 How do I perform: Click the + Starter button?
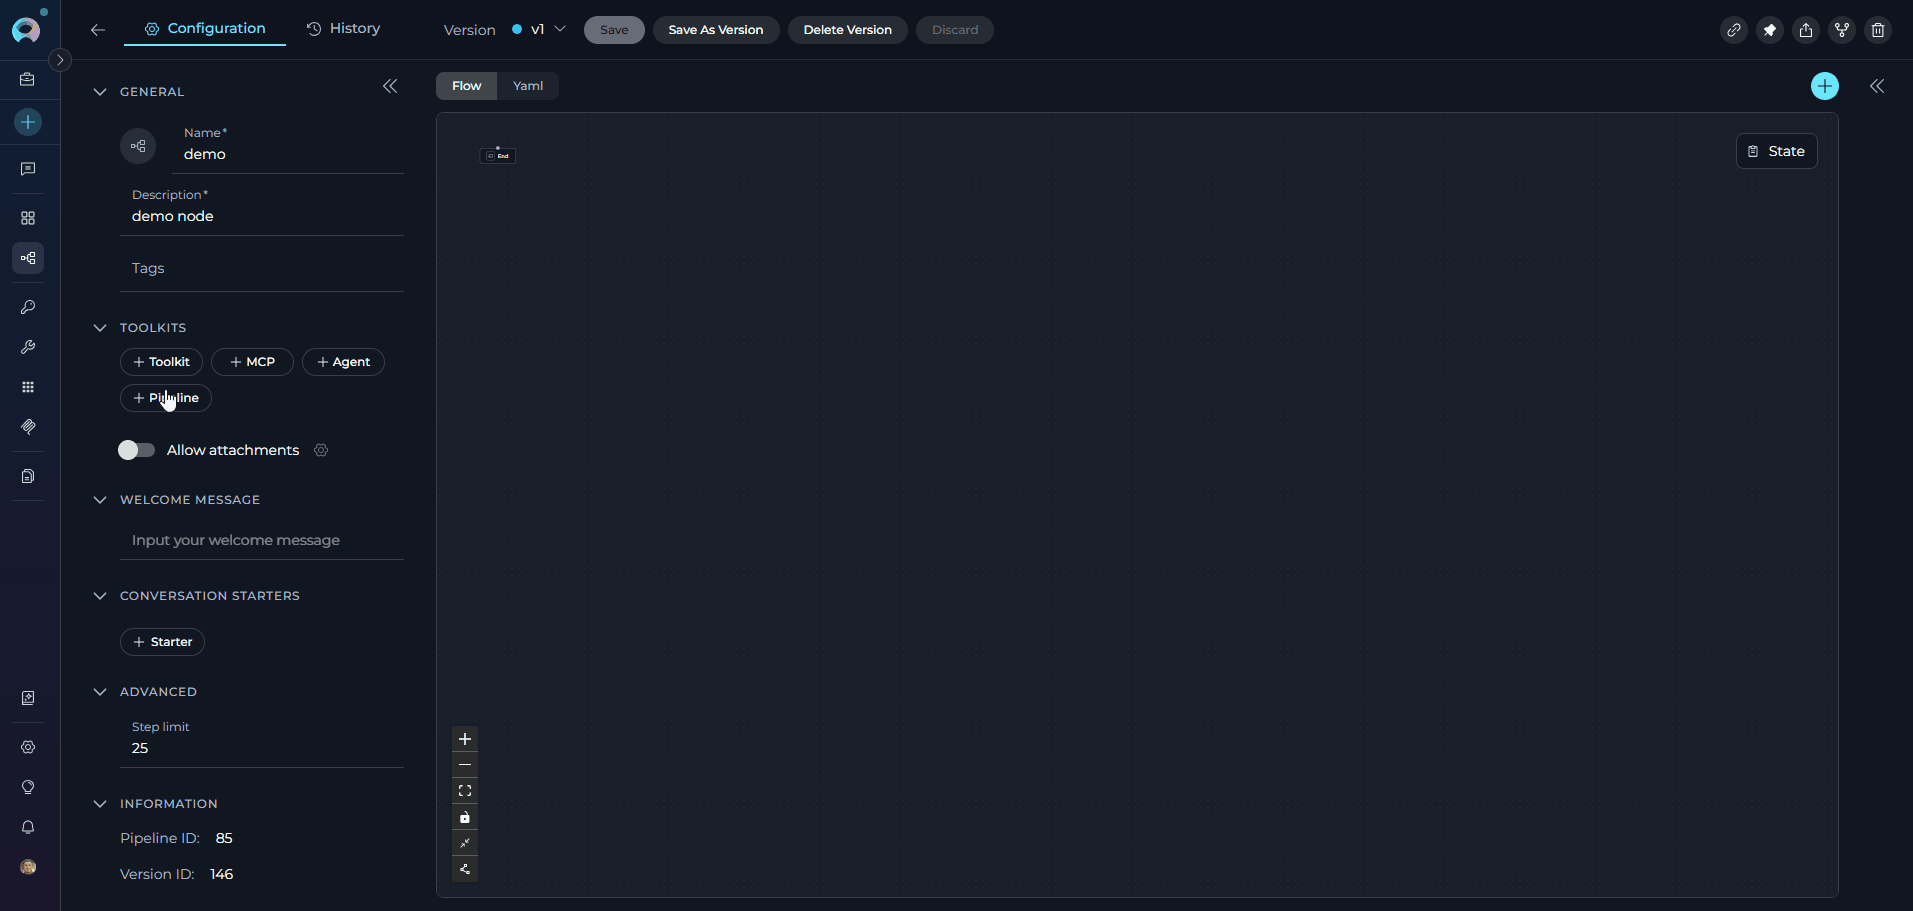(x=162, y=642)
